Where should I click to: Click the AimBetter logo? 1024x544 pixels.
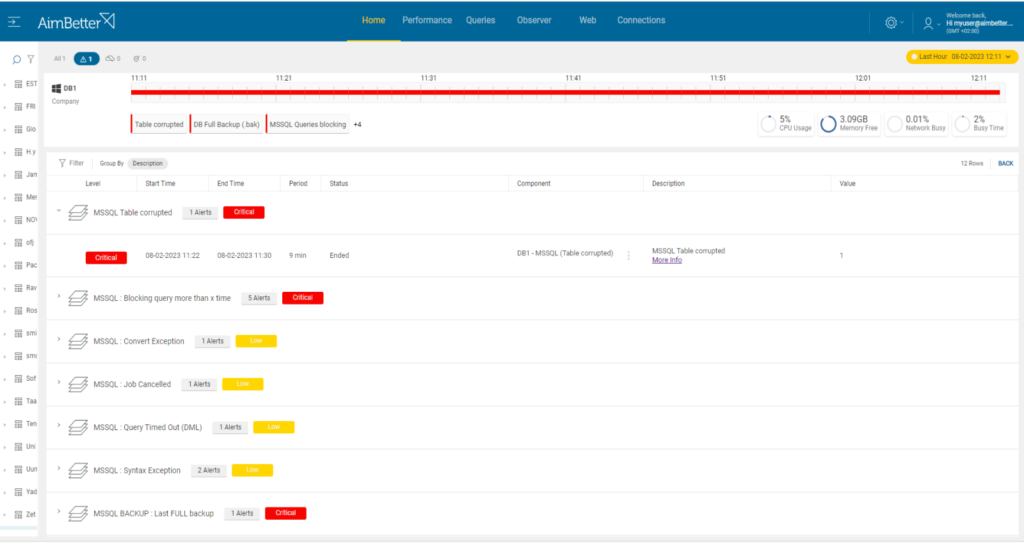76,22
